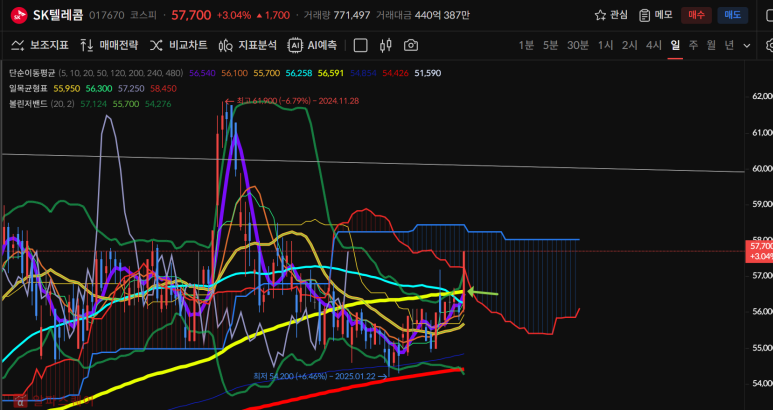Image resolution: width=773 pixels, height=410 pixels.
Task: Click the red 매수 buy button
Action: click(x=696, y=15)
